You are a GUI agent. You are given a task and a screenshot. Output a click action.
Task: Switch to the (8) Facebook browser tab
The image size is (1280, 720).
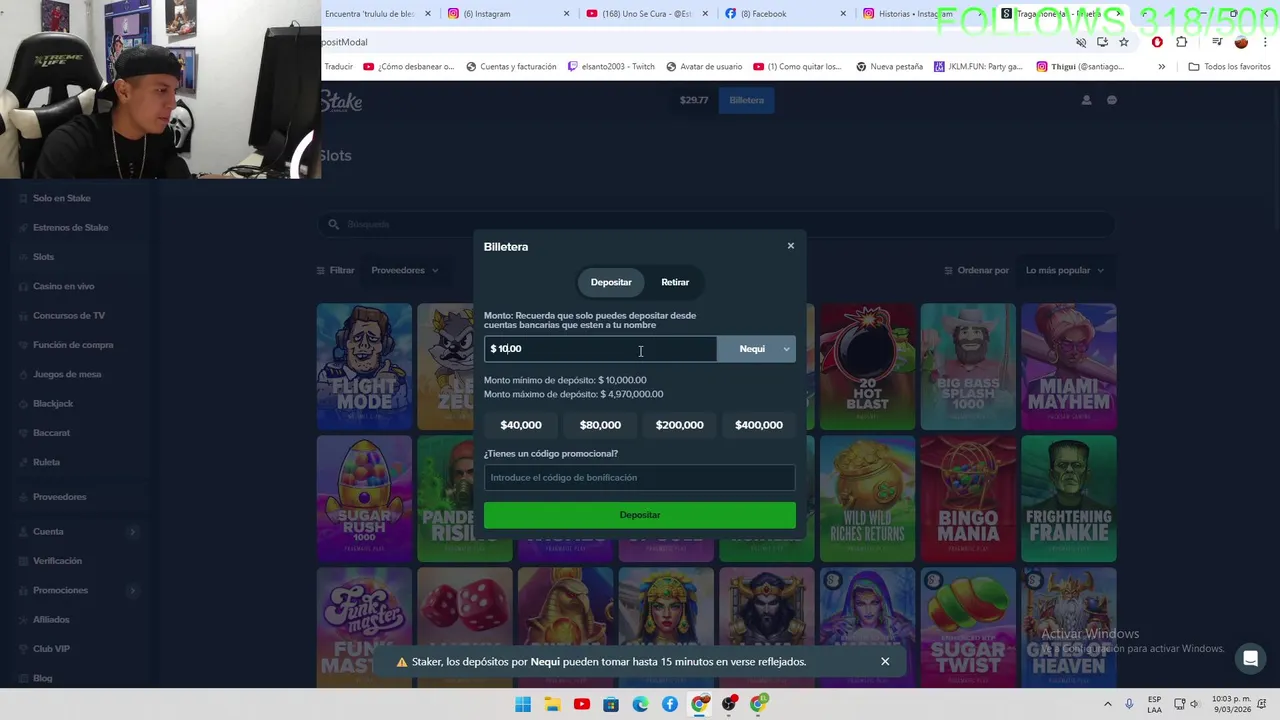click(785, 14)
